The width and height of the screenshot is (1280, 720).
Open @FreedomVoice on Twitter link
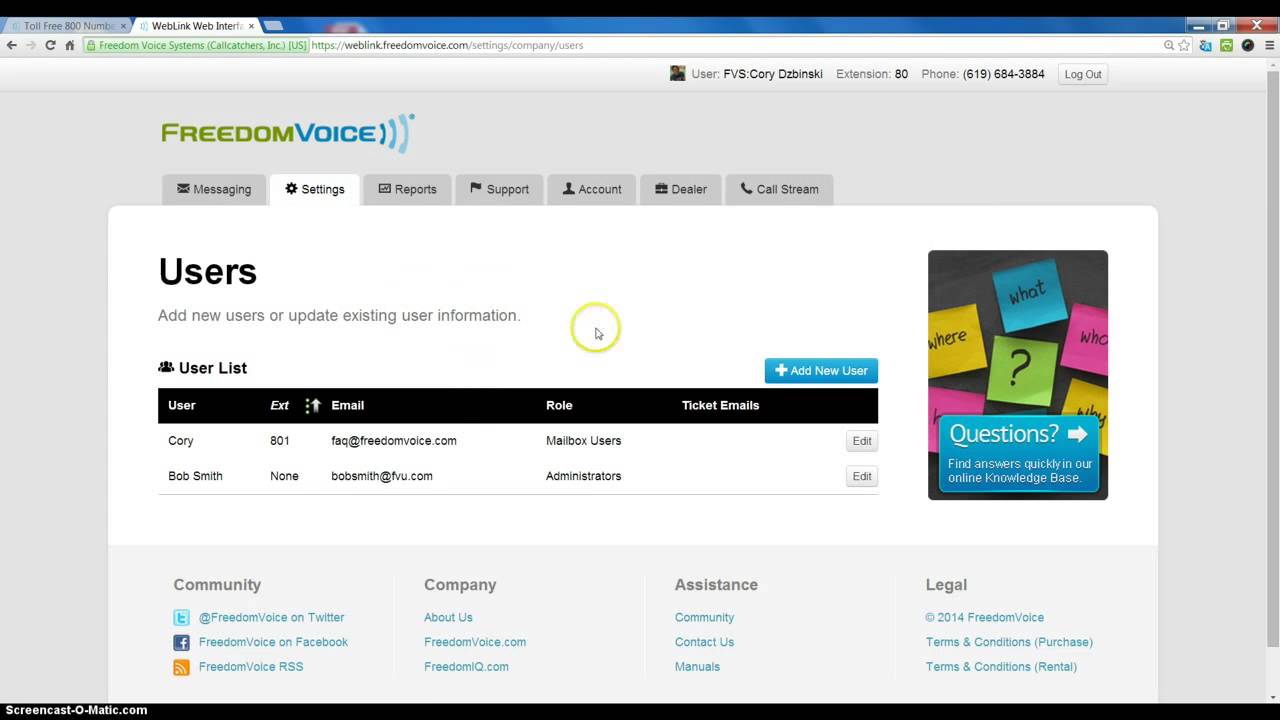point(271,618)
